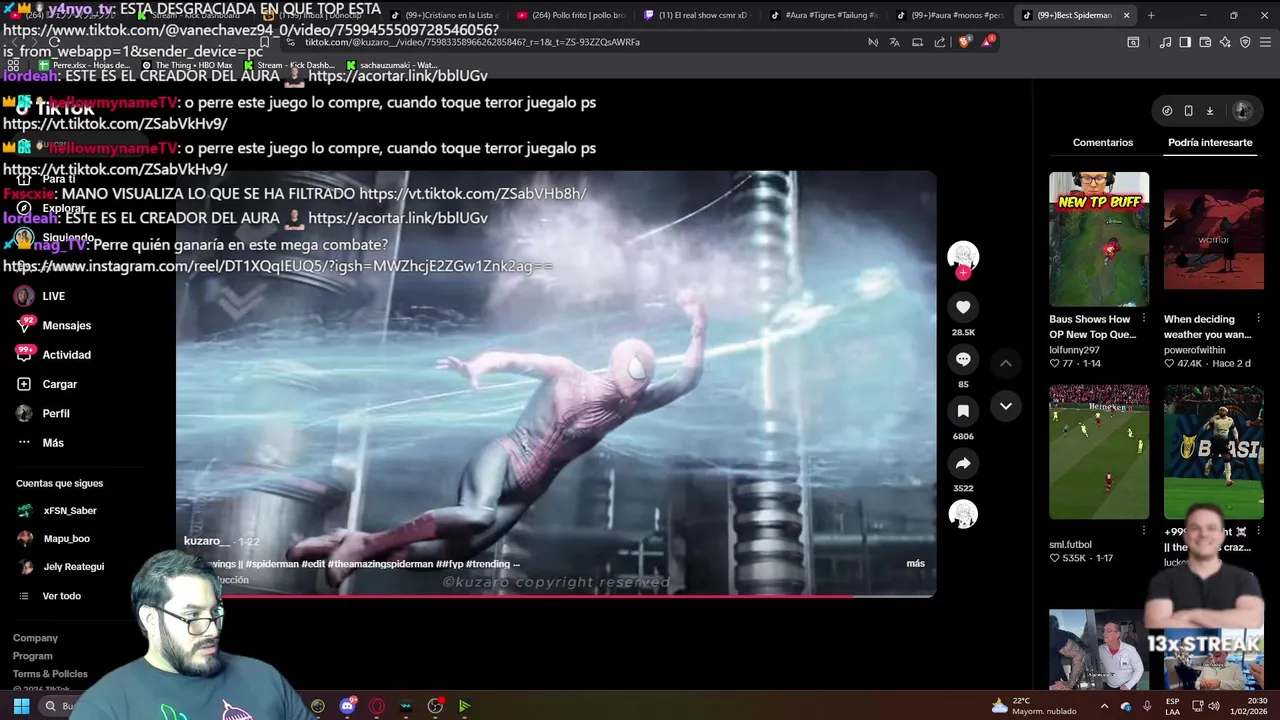Viewport: 1280px width, 720px height.
Task: Switch to '(99+)#aura #monos' browser tab
Action: [950, 15]
